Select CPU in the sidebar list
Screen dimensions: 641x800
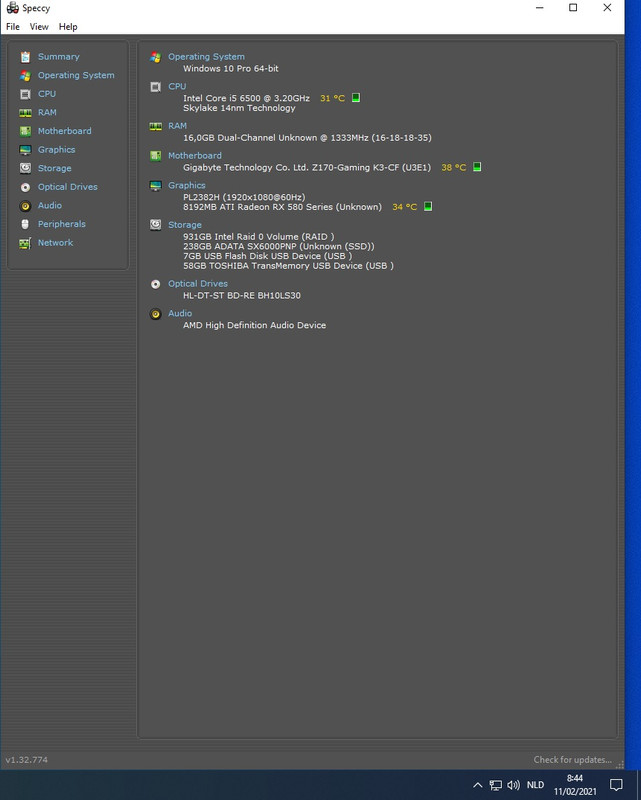click(x=47, y=94)
